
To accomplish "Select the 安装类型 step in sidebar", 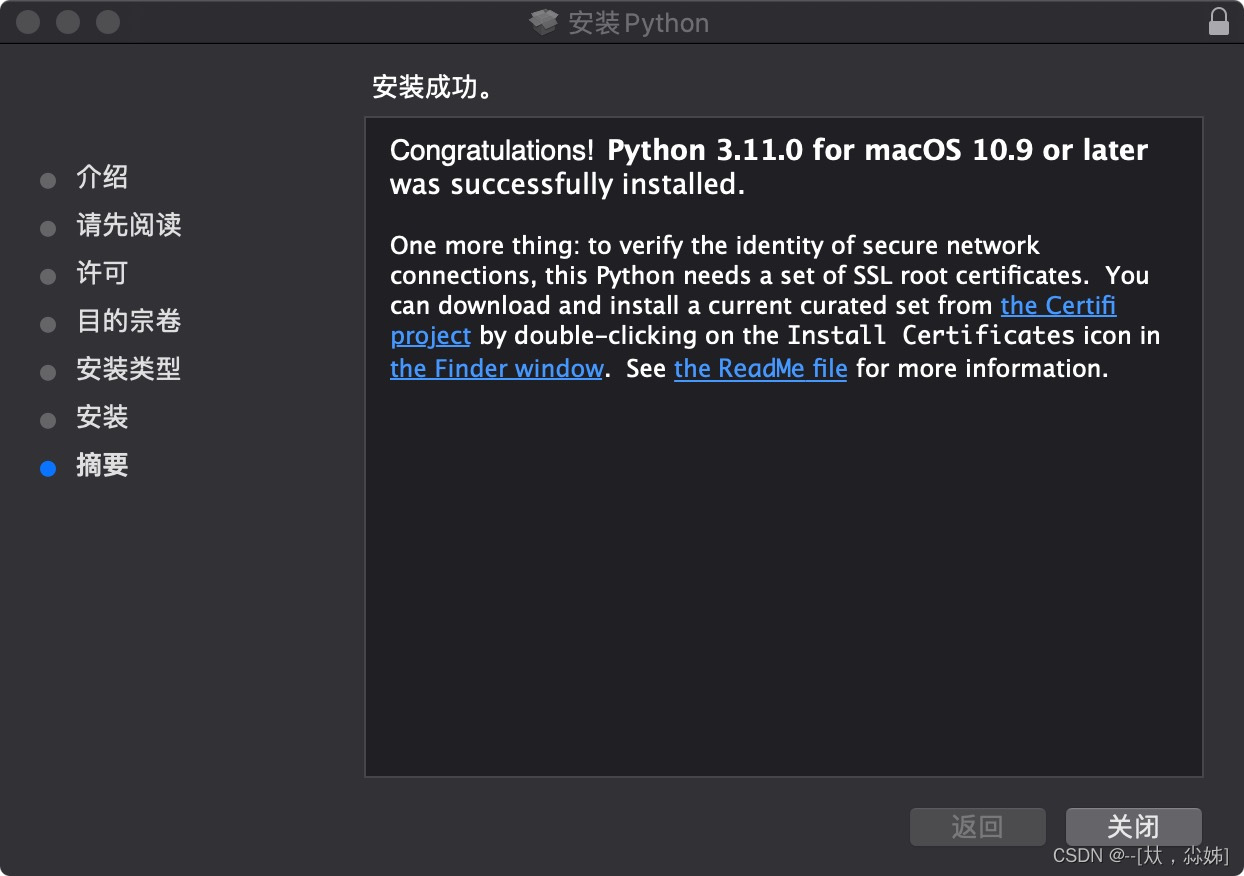I will click(x=128, y=370).
